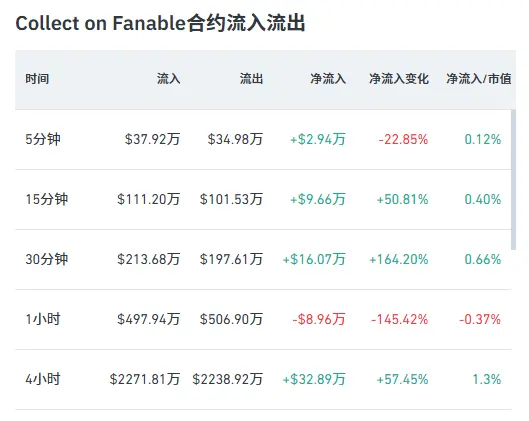Click the +$9.66万 net inflow value
The image size is (529, 421).
[x=318, y=199]
